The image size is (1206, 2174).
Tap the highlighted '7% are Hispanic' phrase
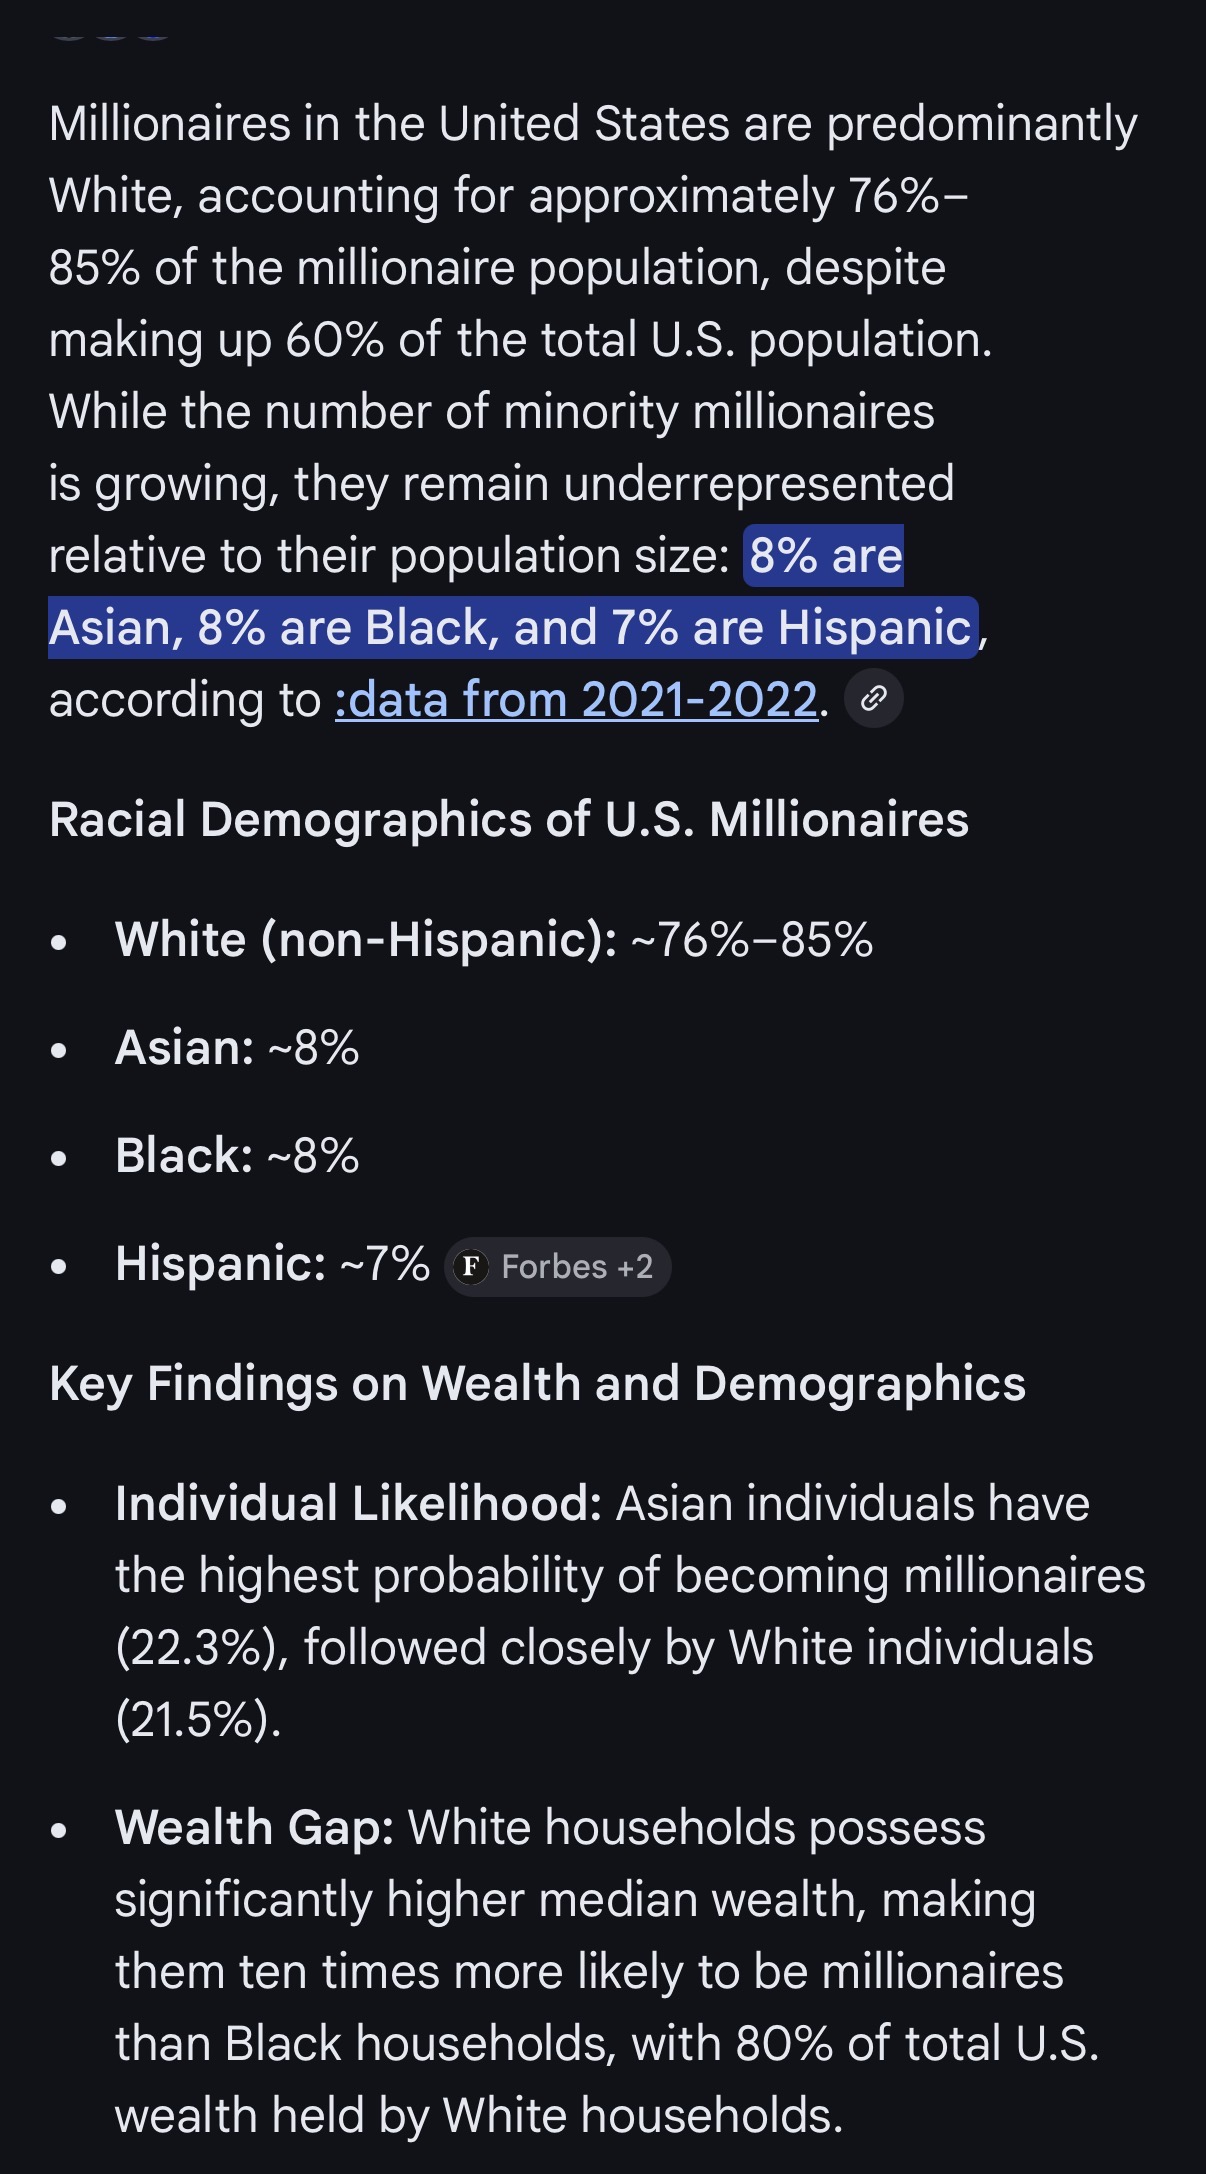[792, 628]
